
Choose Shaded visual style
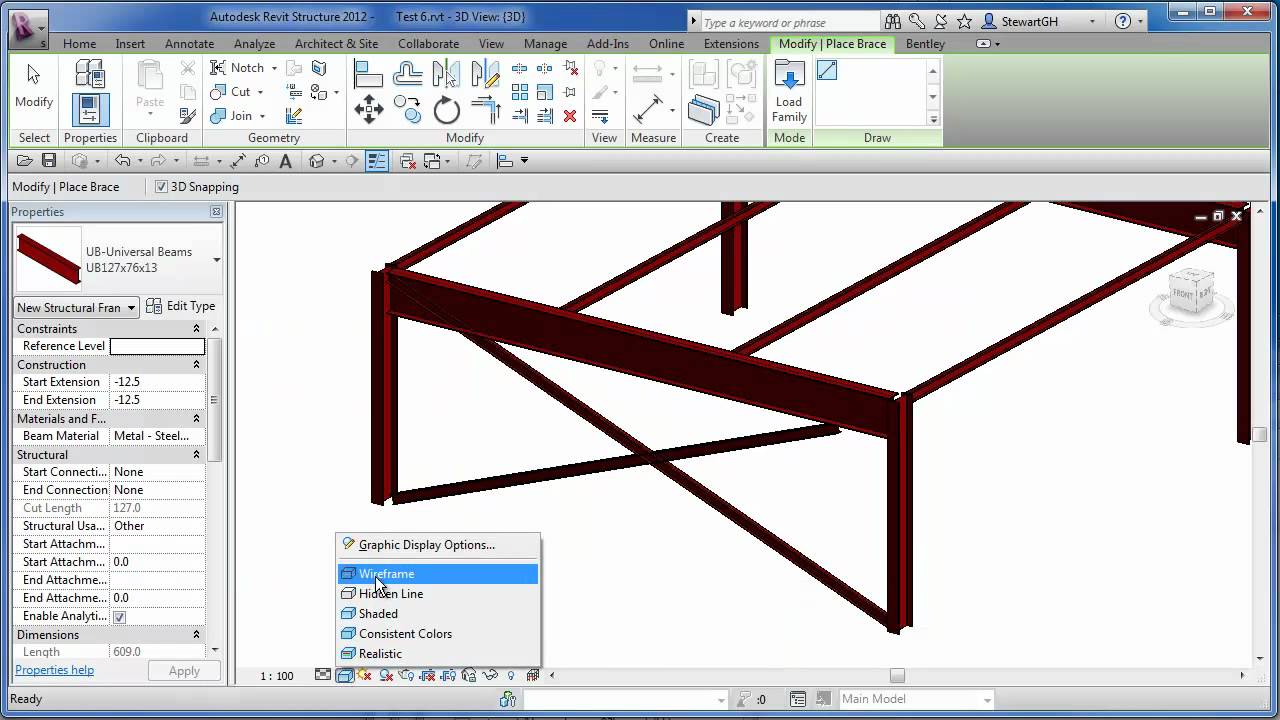438,614
